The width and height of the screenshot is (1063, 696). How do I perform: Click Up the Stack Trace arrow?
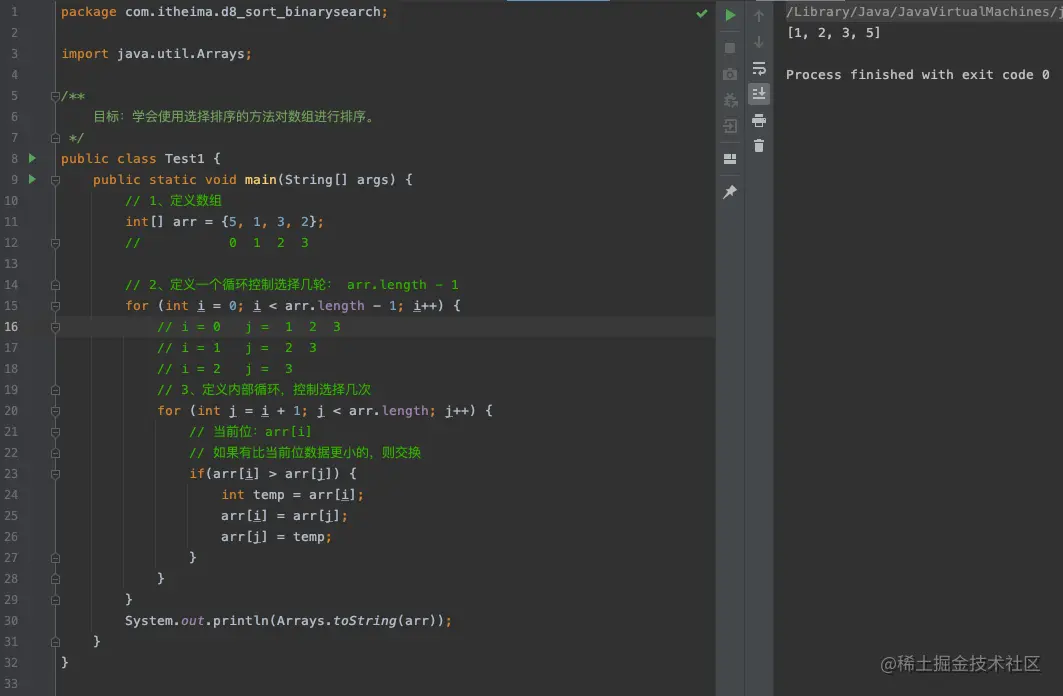click(759, 16)
